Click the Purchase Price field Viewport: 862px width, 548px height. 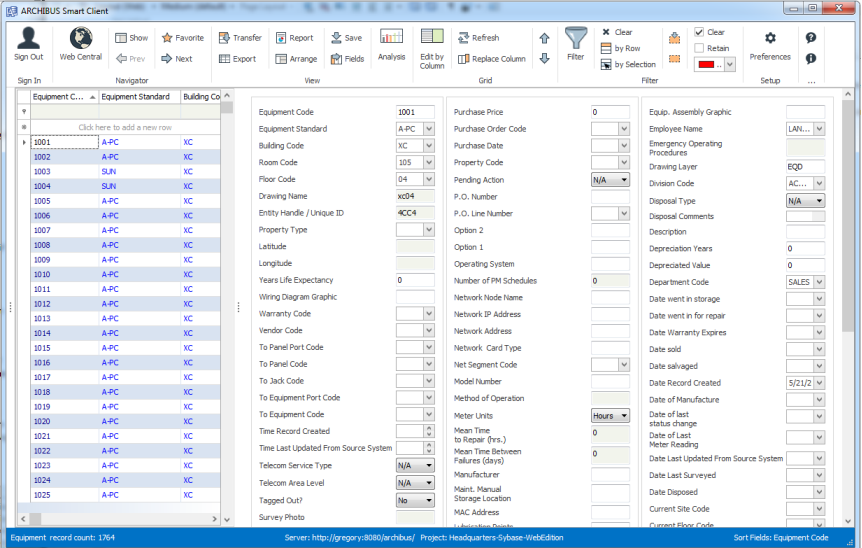(610, 112)
